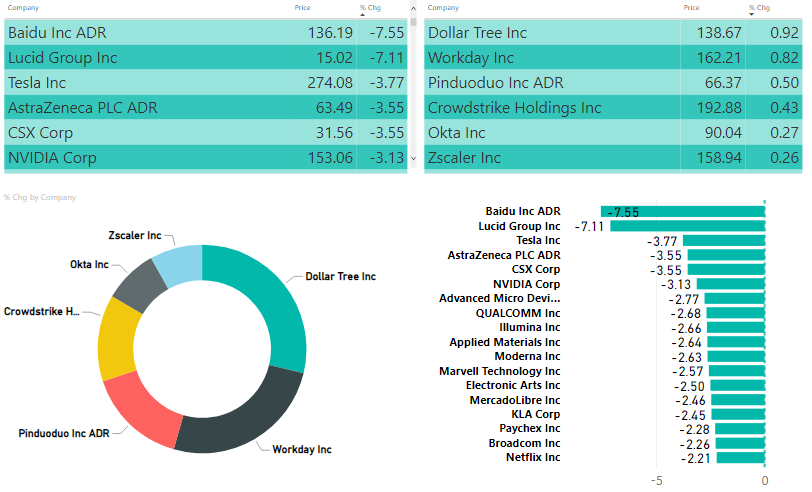Click the yellow Crowdstrike donut slice
This screenshot has height=492, width=812.
[x=117, y=339]
